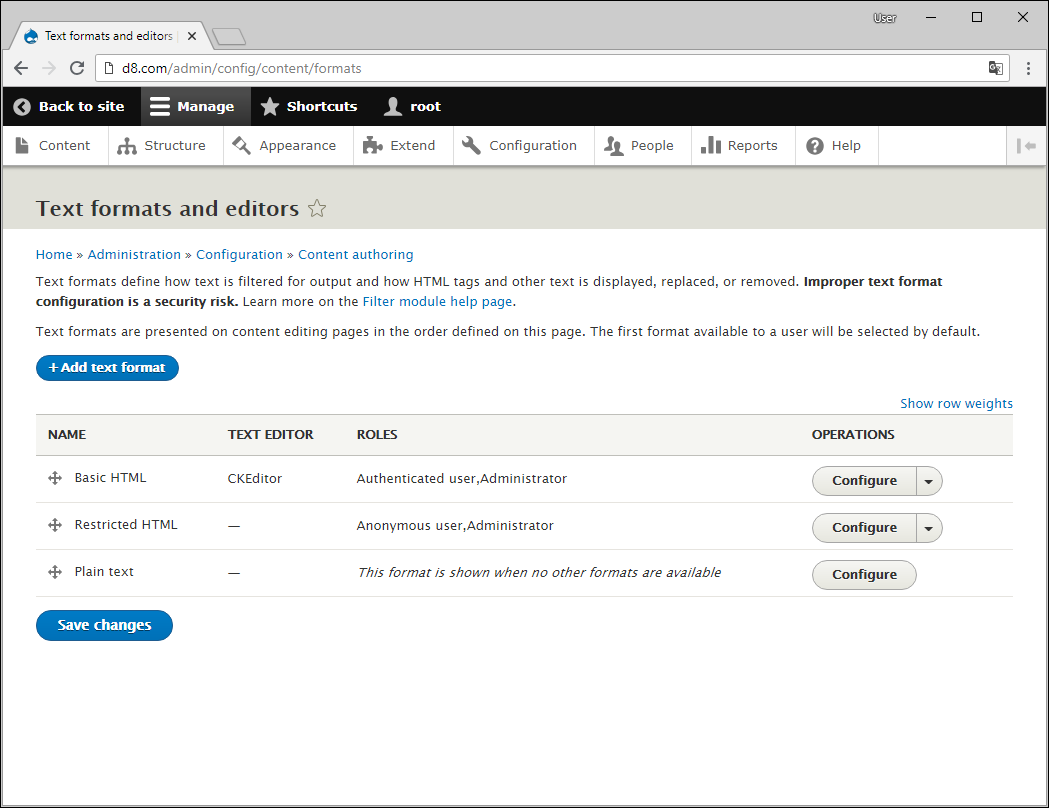Screen dimensions: 1049x808
Task: Click the drag handle for Restricted HTML
Action: [x=55, y=525]
